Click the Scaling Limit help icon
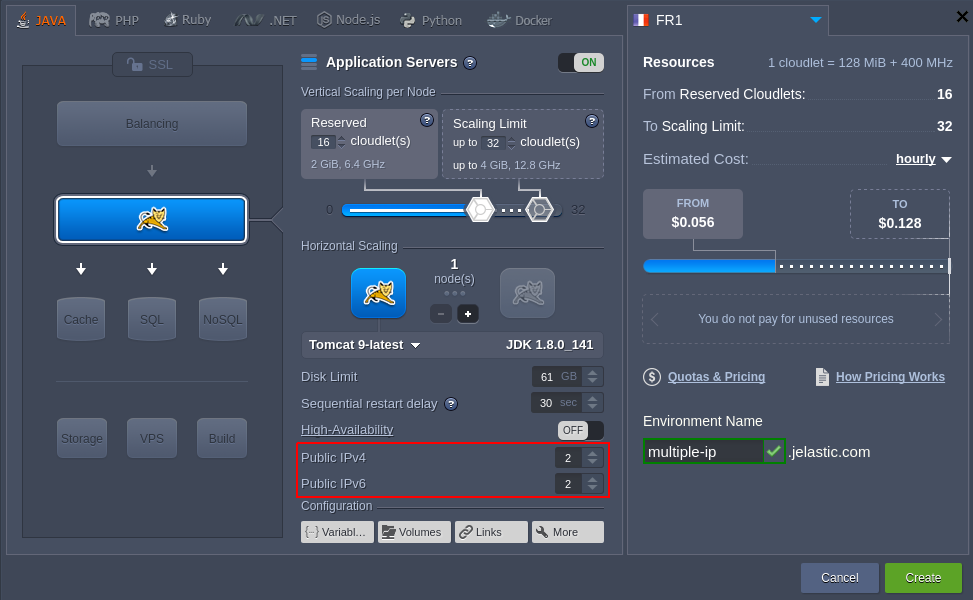Screen dimensions: 973x600 tap(592, 121)
